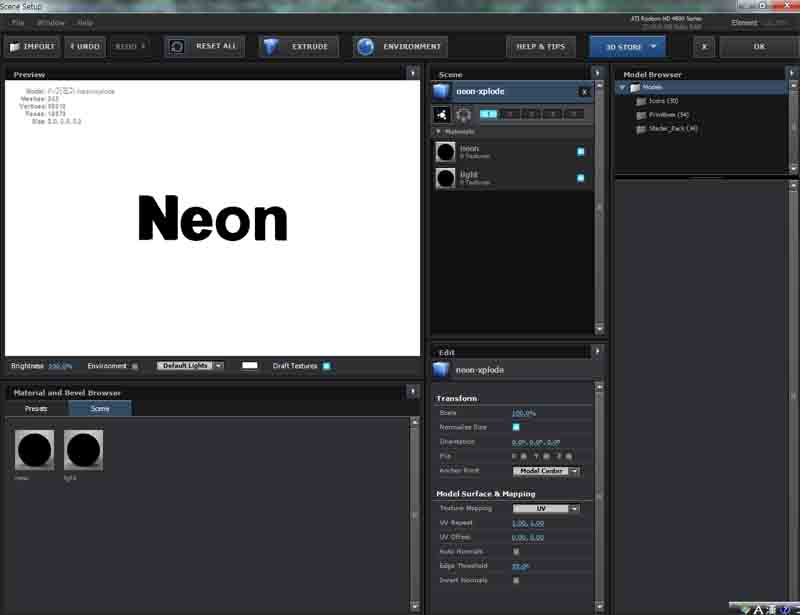Toggle the Neon material enable checkbox
800x615 pixels.
581,152
